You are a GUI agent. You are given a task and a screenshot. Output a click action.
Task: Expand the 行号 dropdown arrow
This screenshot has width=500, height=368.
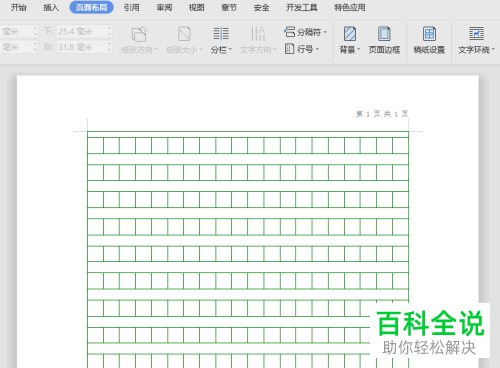point(317,49)
